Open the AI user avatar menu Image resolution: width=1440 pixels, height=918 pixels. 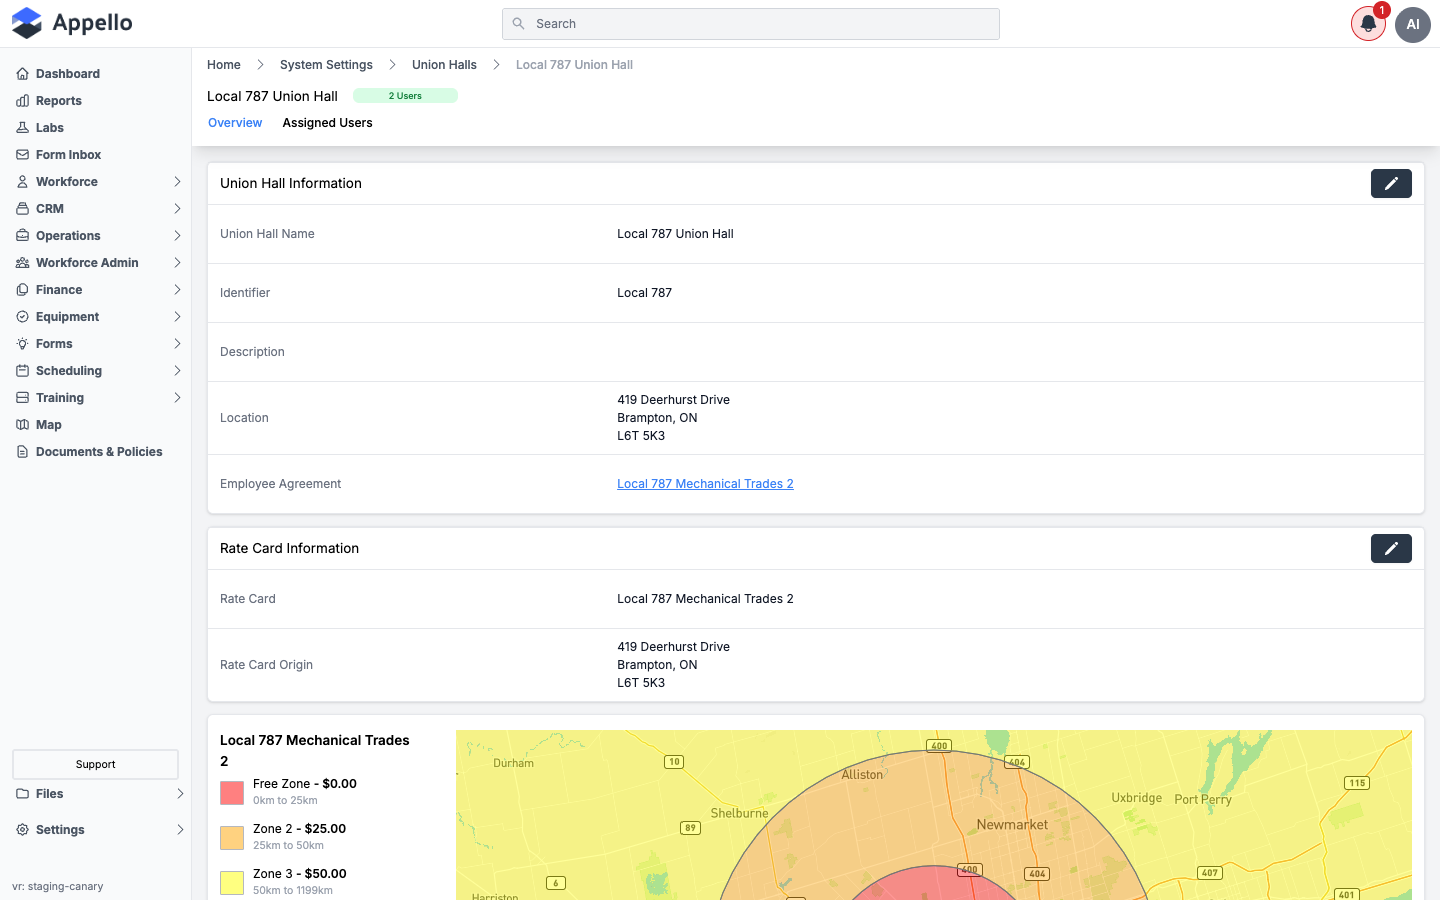(1413, 24)
